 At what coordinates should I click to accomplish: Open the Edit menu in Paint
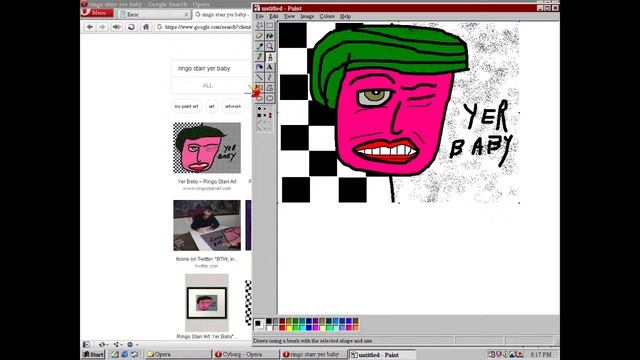click(273, 16)
